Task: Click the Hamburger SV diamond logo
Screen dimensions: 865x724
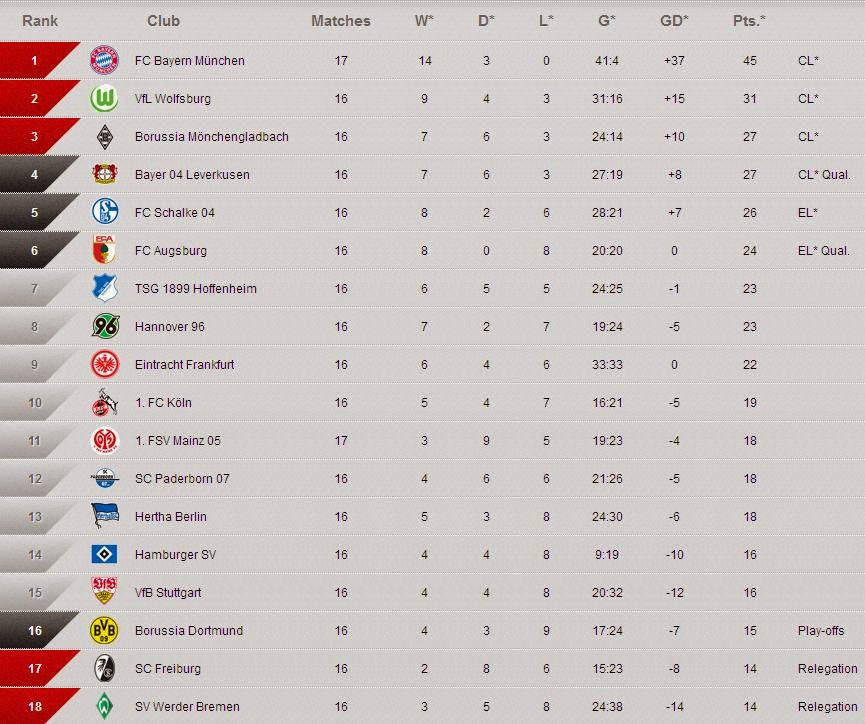Action: click(x=104, y=555)
